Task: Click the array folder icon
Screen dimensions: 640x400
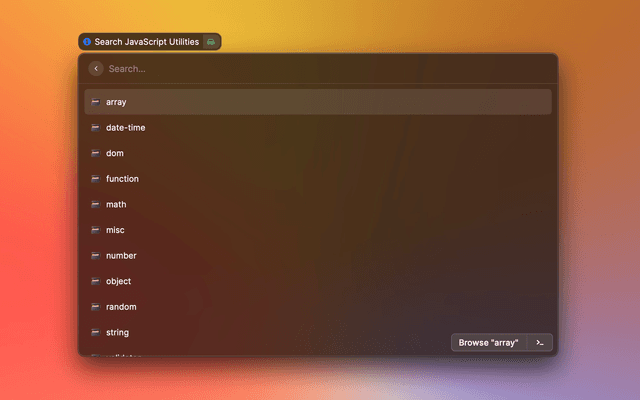Action: tap(95, 102)
